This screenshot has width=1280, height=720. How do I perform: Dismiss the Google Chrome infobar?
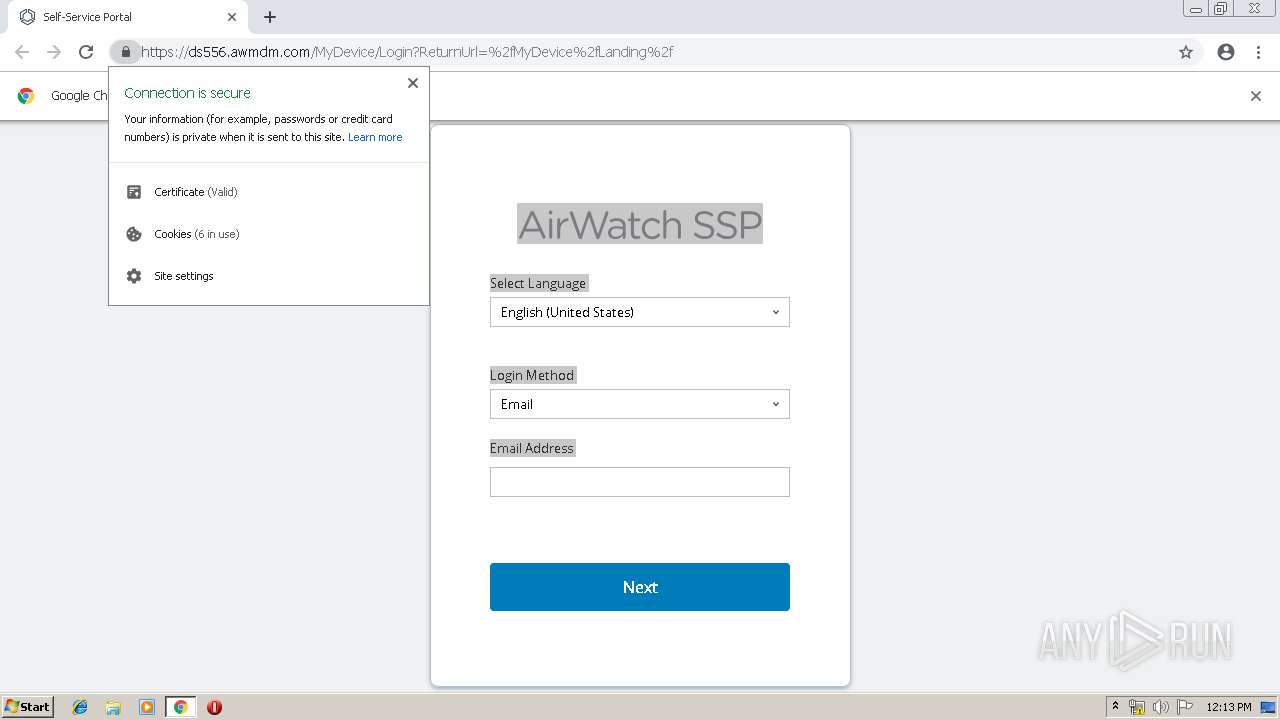point(1256,96)
